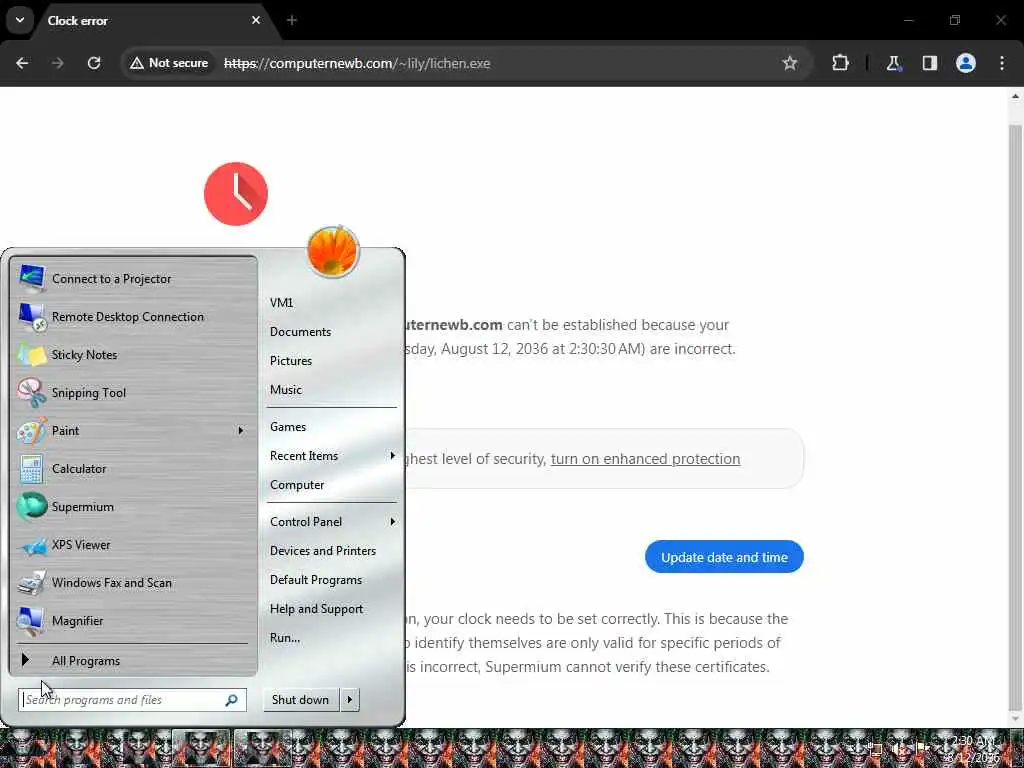The image size is (1024, 768).
Task: Open Shut down options arrow
Action: click(x=349, y=700)
